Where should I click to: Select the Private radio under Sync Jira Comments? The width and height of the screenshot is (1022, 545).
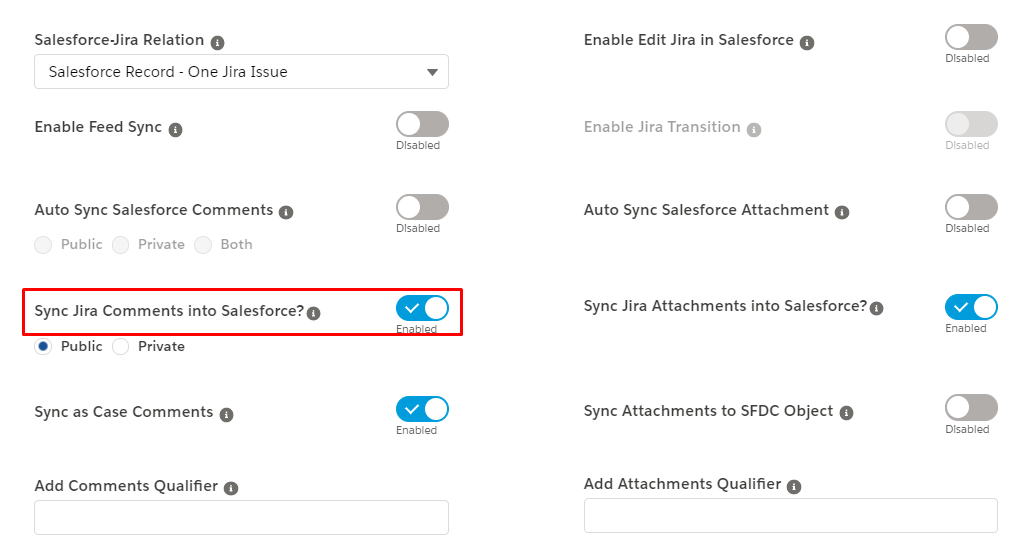[121, 346]
